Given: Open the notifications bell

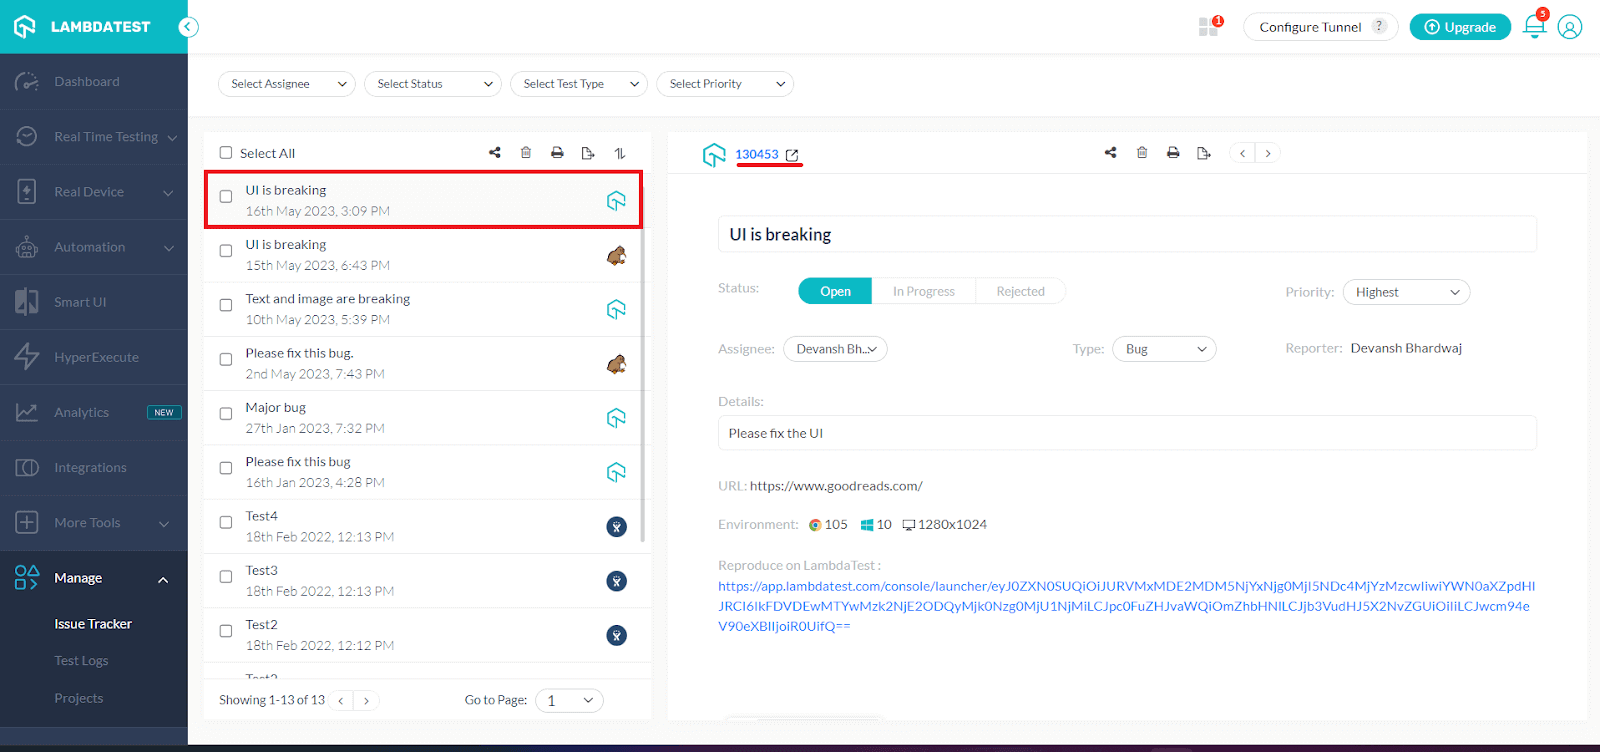Looking at the screenshot, I should tap(1534, 27).
